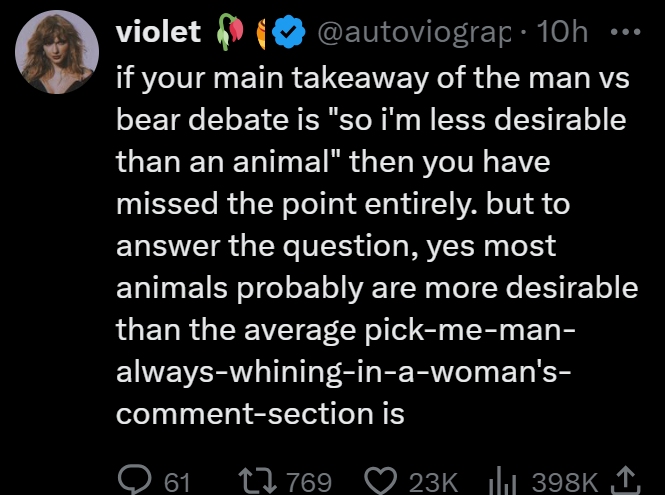
Task: Open the tweet via the 10h timestamp
Action: click(x=563, y=33)
